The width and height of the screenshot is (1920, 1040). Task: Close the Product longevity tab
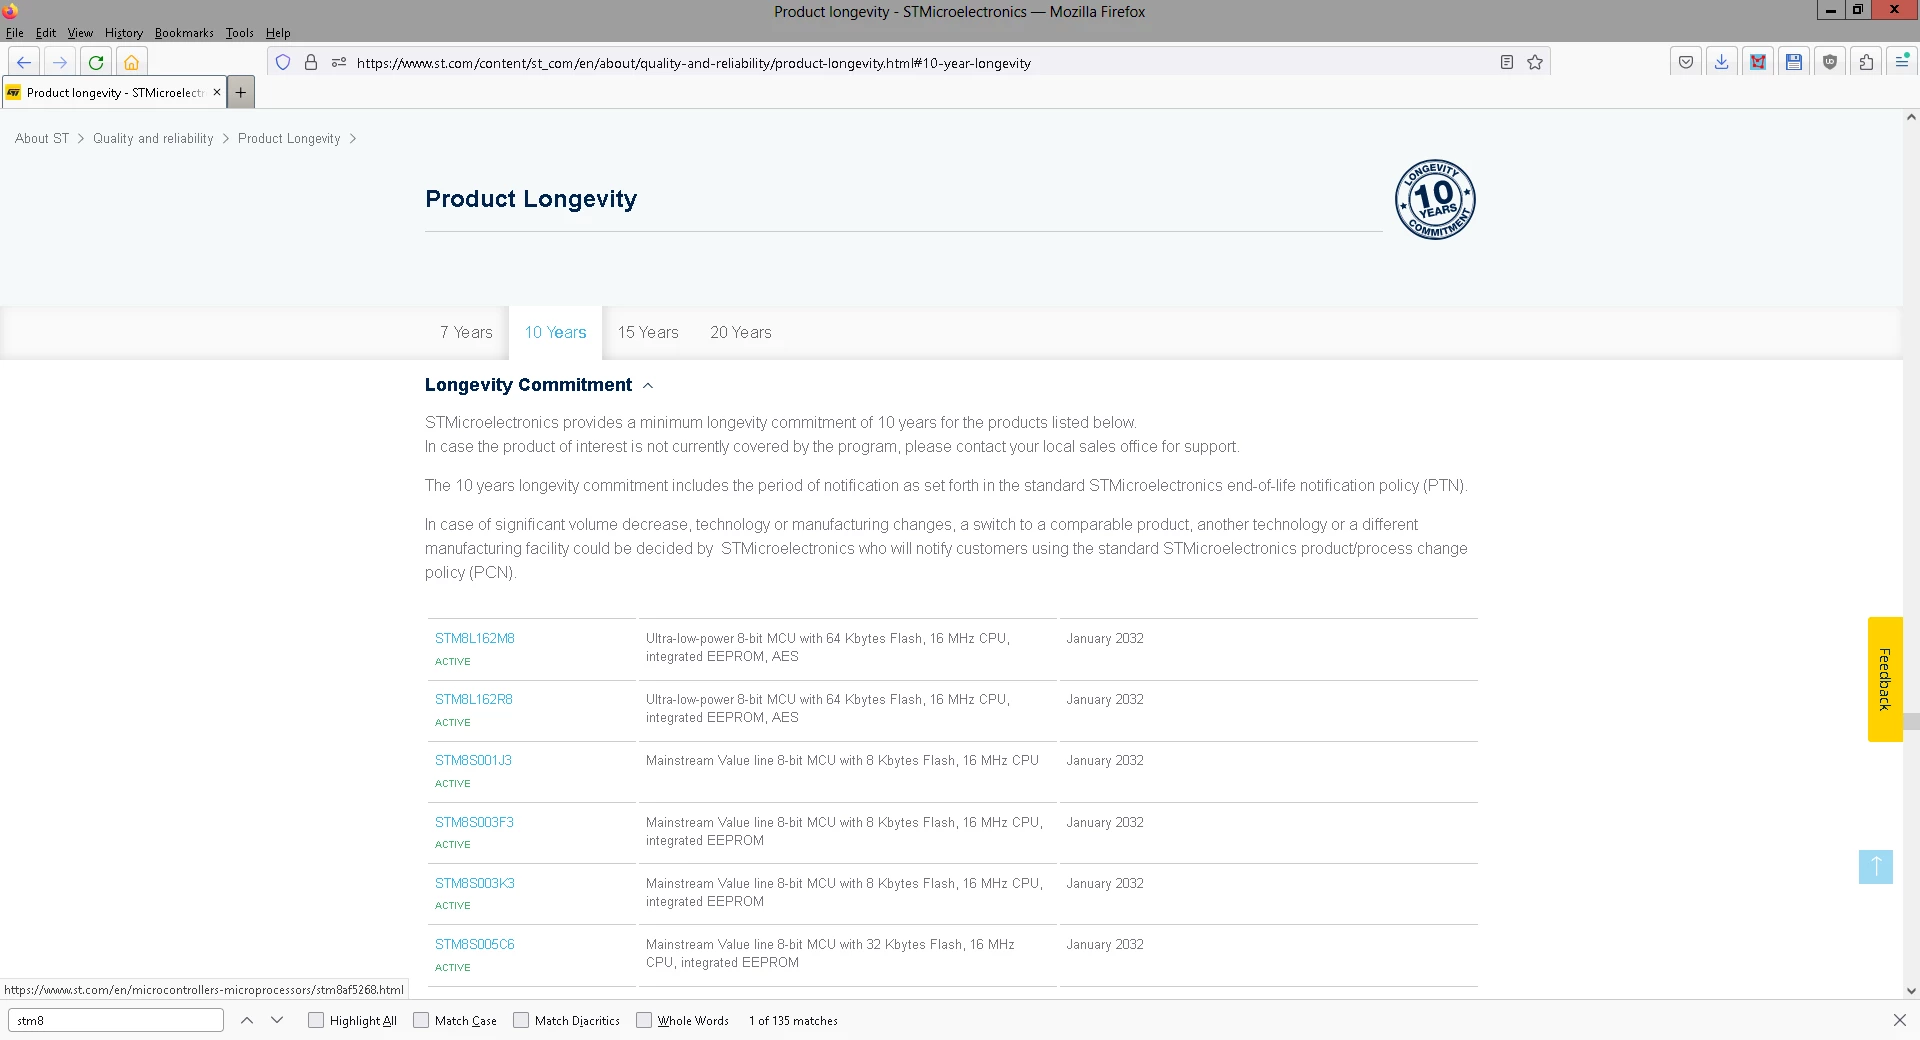217,92
